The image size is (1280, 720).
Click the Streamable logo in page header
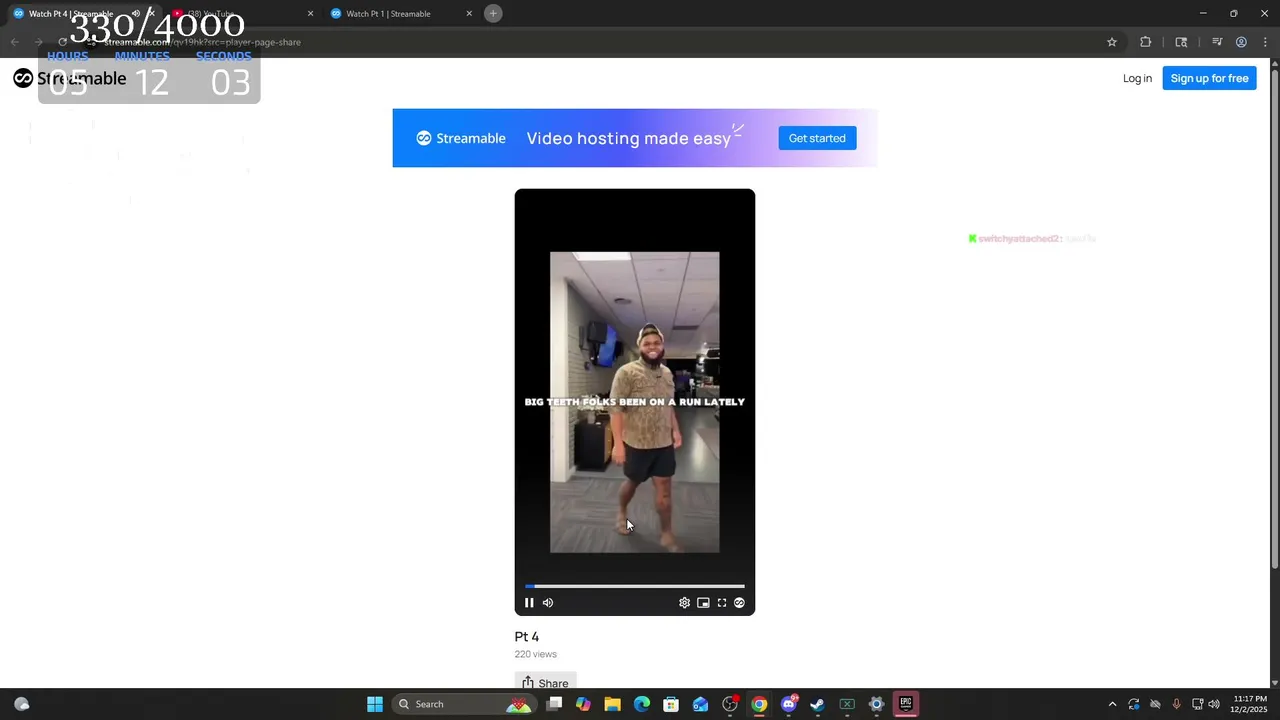pos(70,78)
